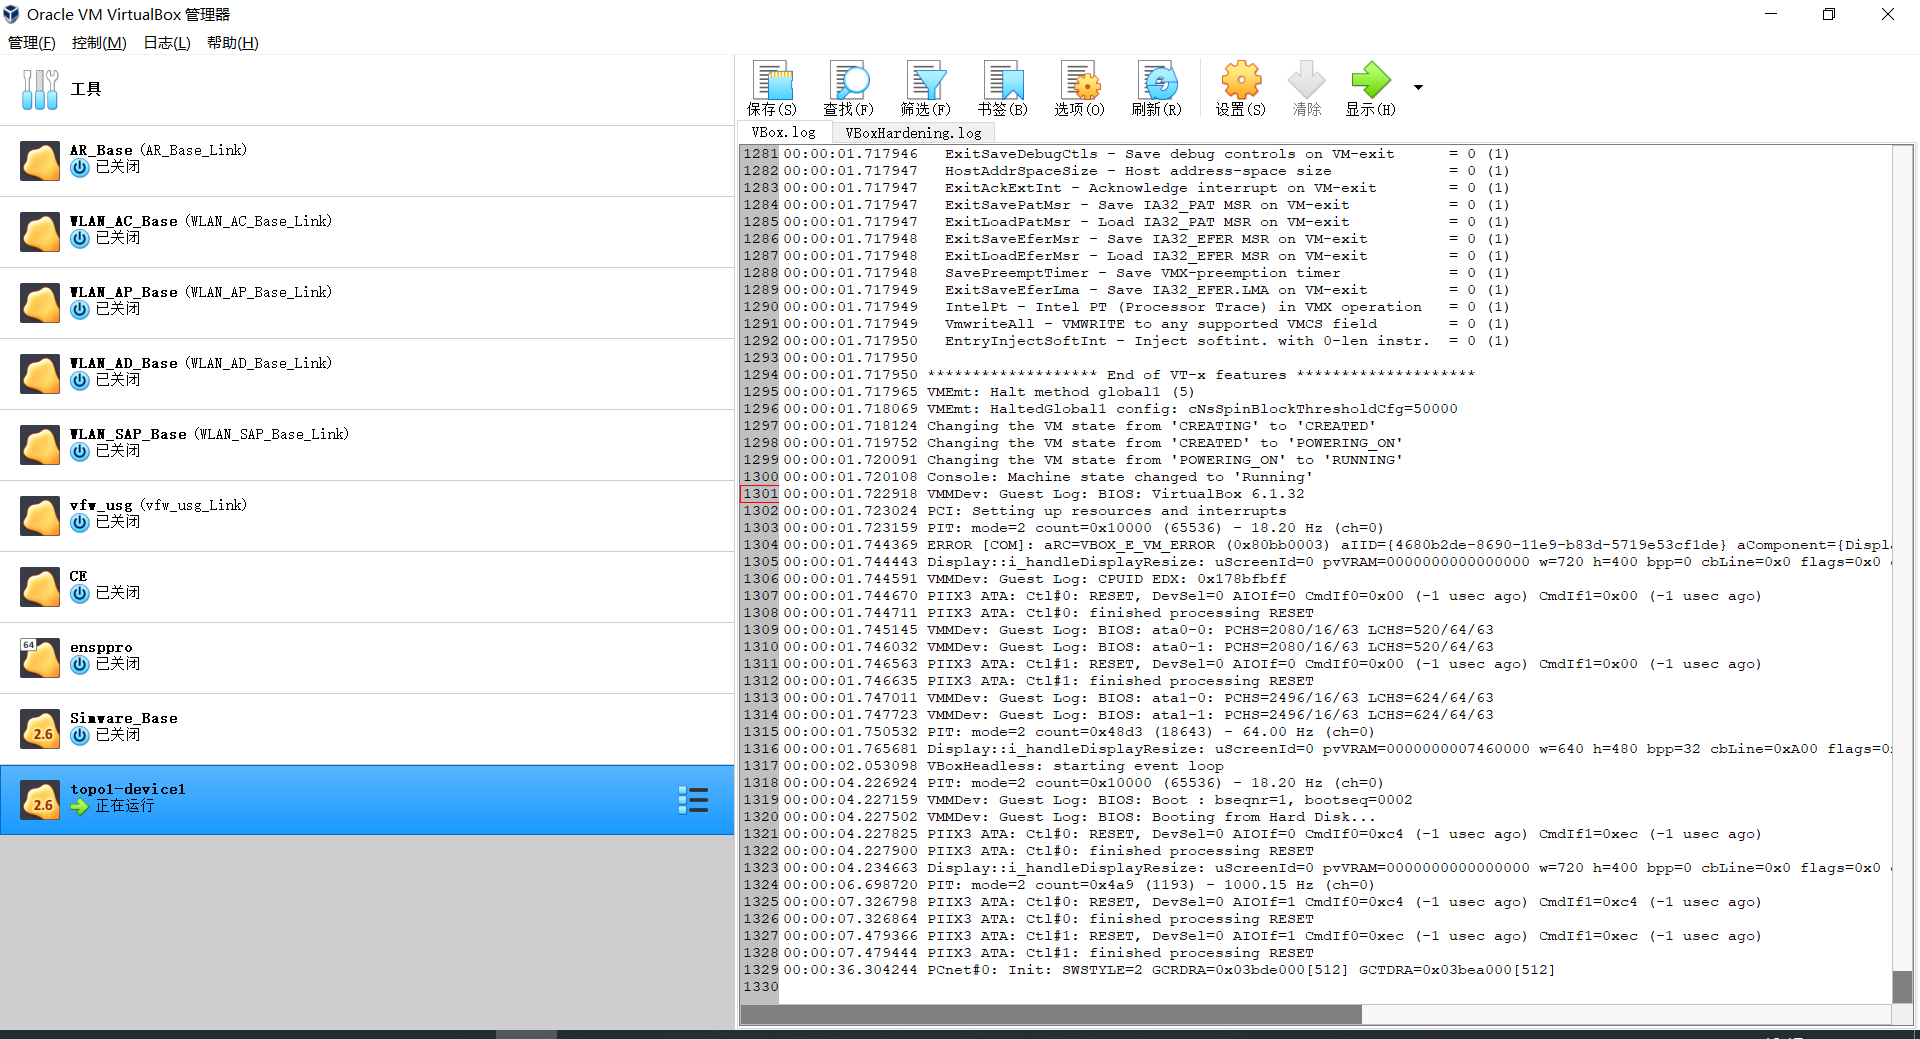Click log line number 1330
This screenshot has height=1039, width=1920.
point(760,987)
